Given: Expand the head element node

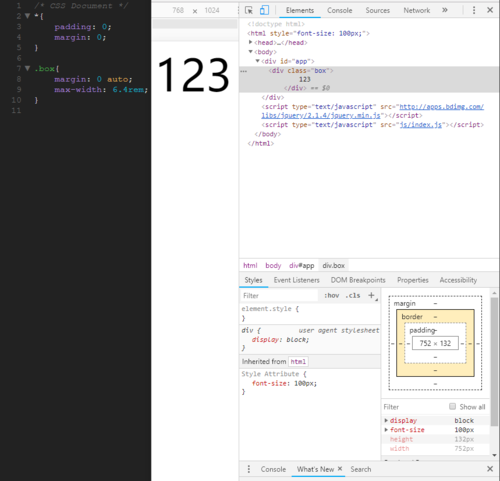Looking at the screenshot, I should point(250,42).
